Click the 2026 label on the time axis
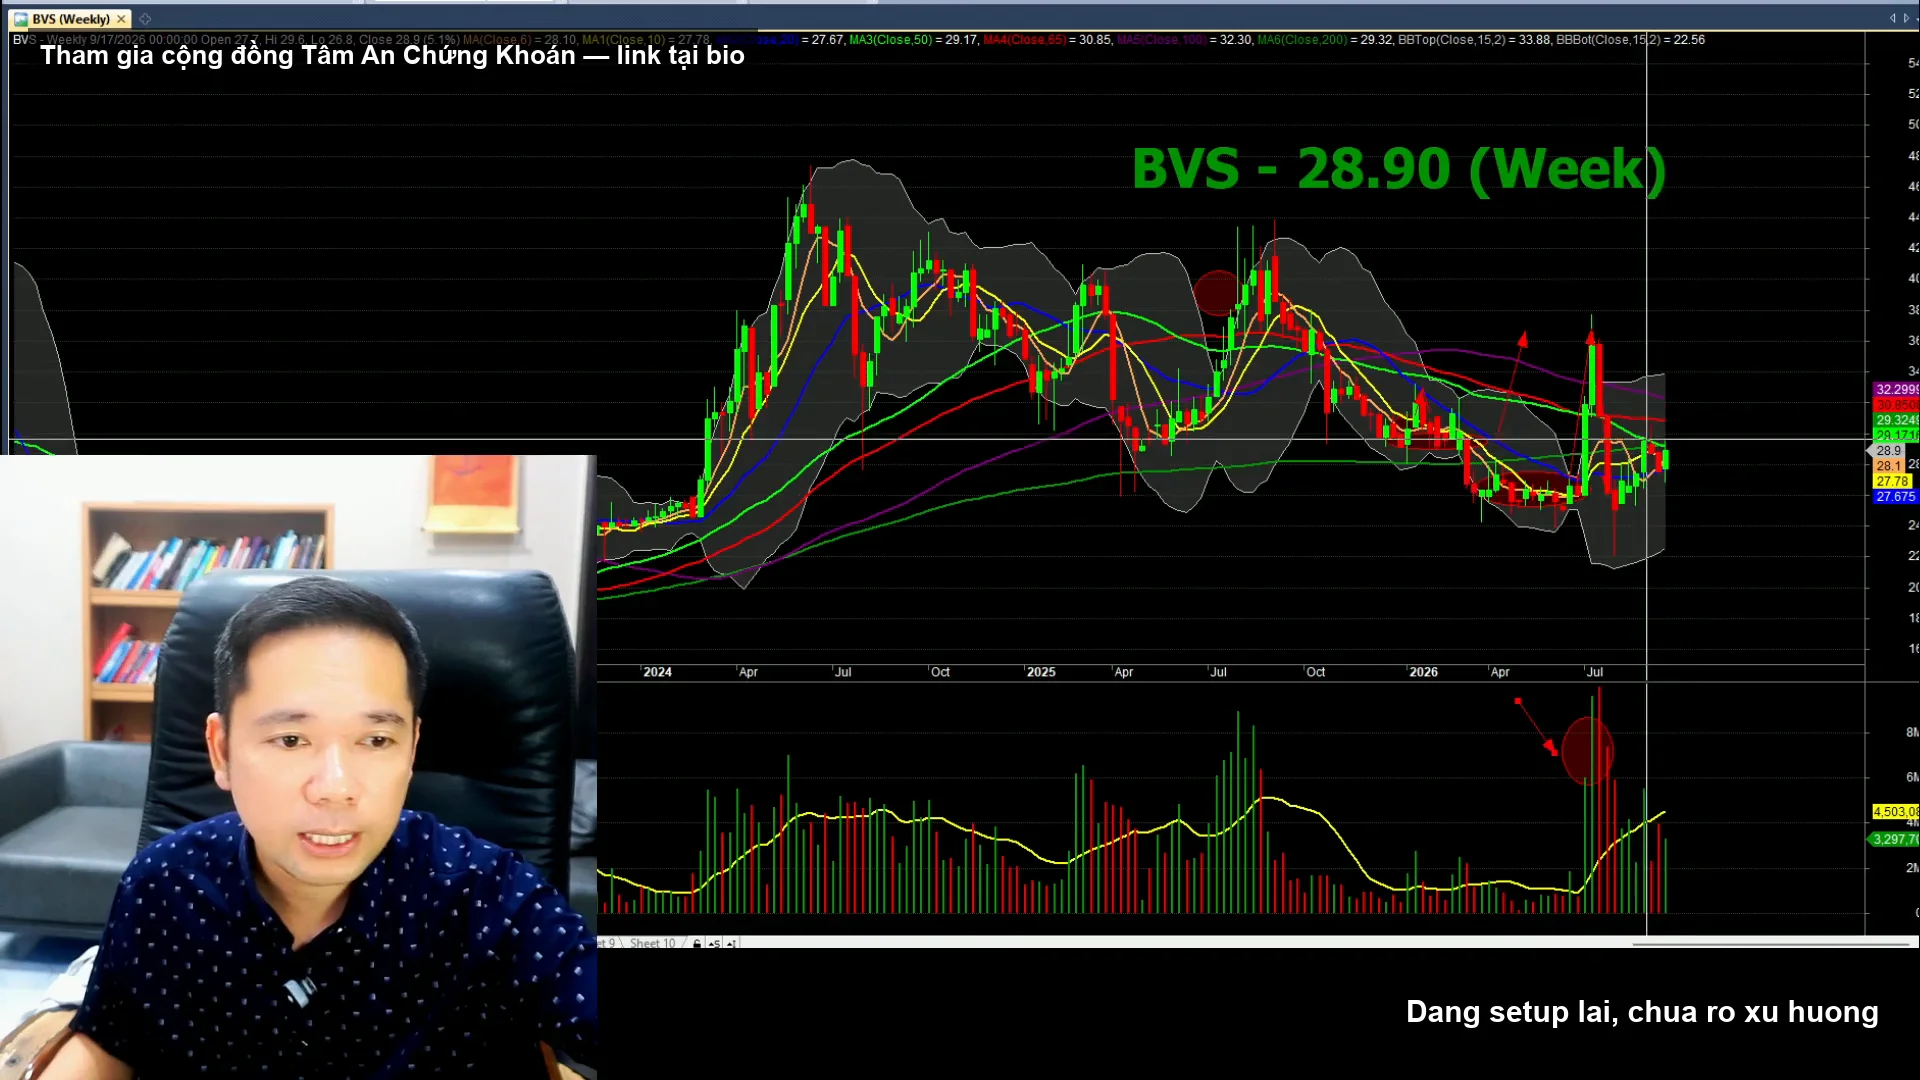 pos(1423,672)
